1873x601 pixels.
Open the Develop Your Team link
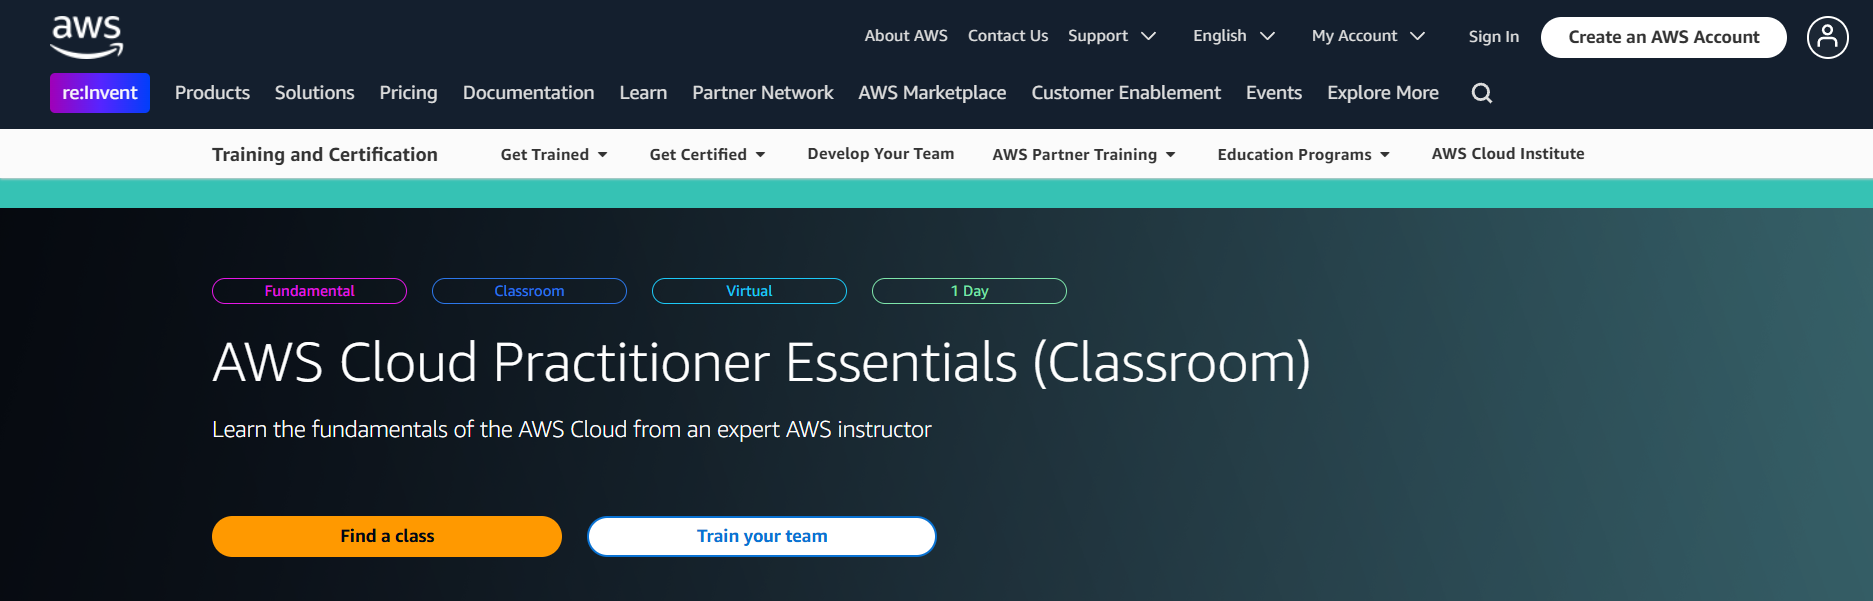pyautogui.click(x=881, y=154)
